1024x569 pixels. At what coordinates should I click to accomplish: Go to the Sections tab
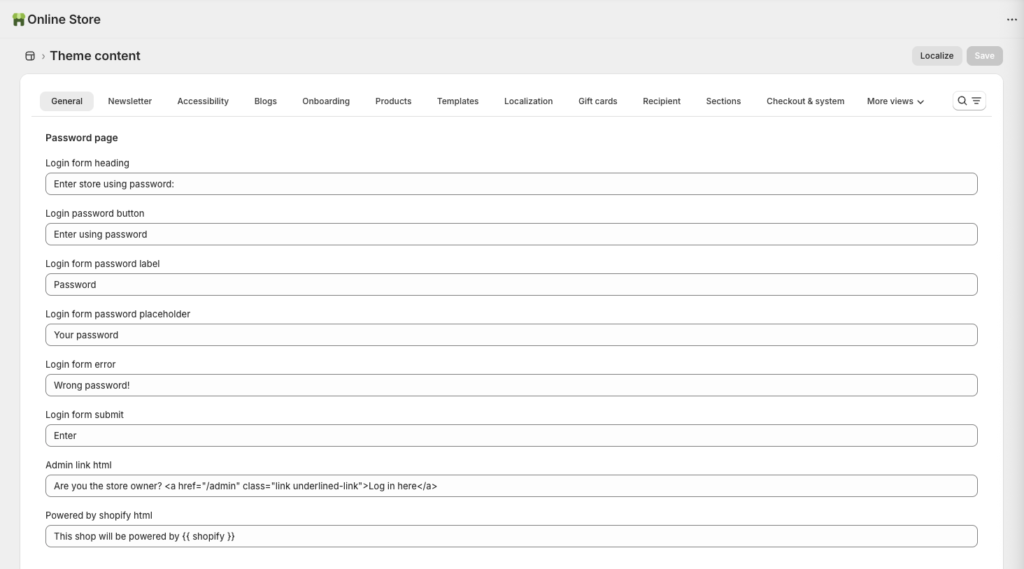724,101
